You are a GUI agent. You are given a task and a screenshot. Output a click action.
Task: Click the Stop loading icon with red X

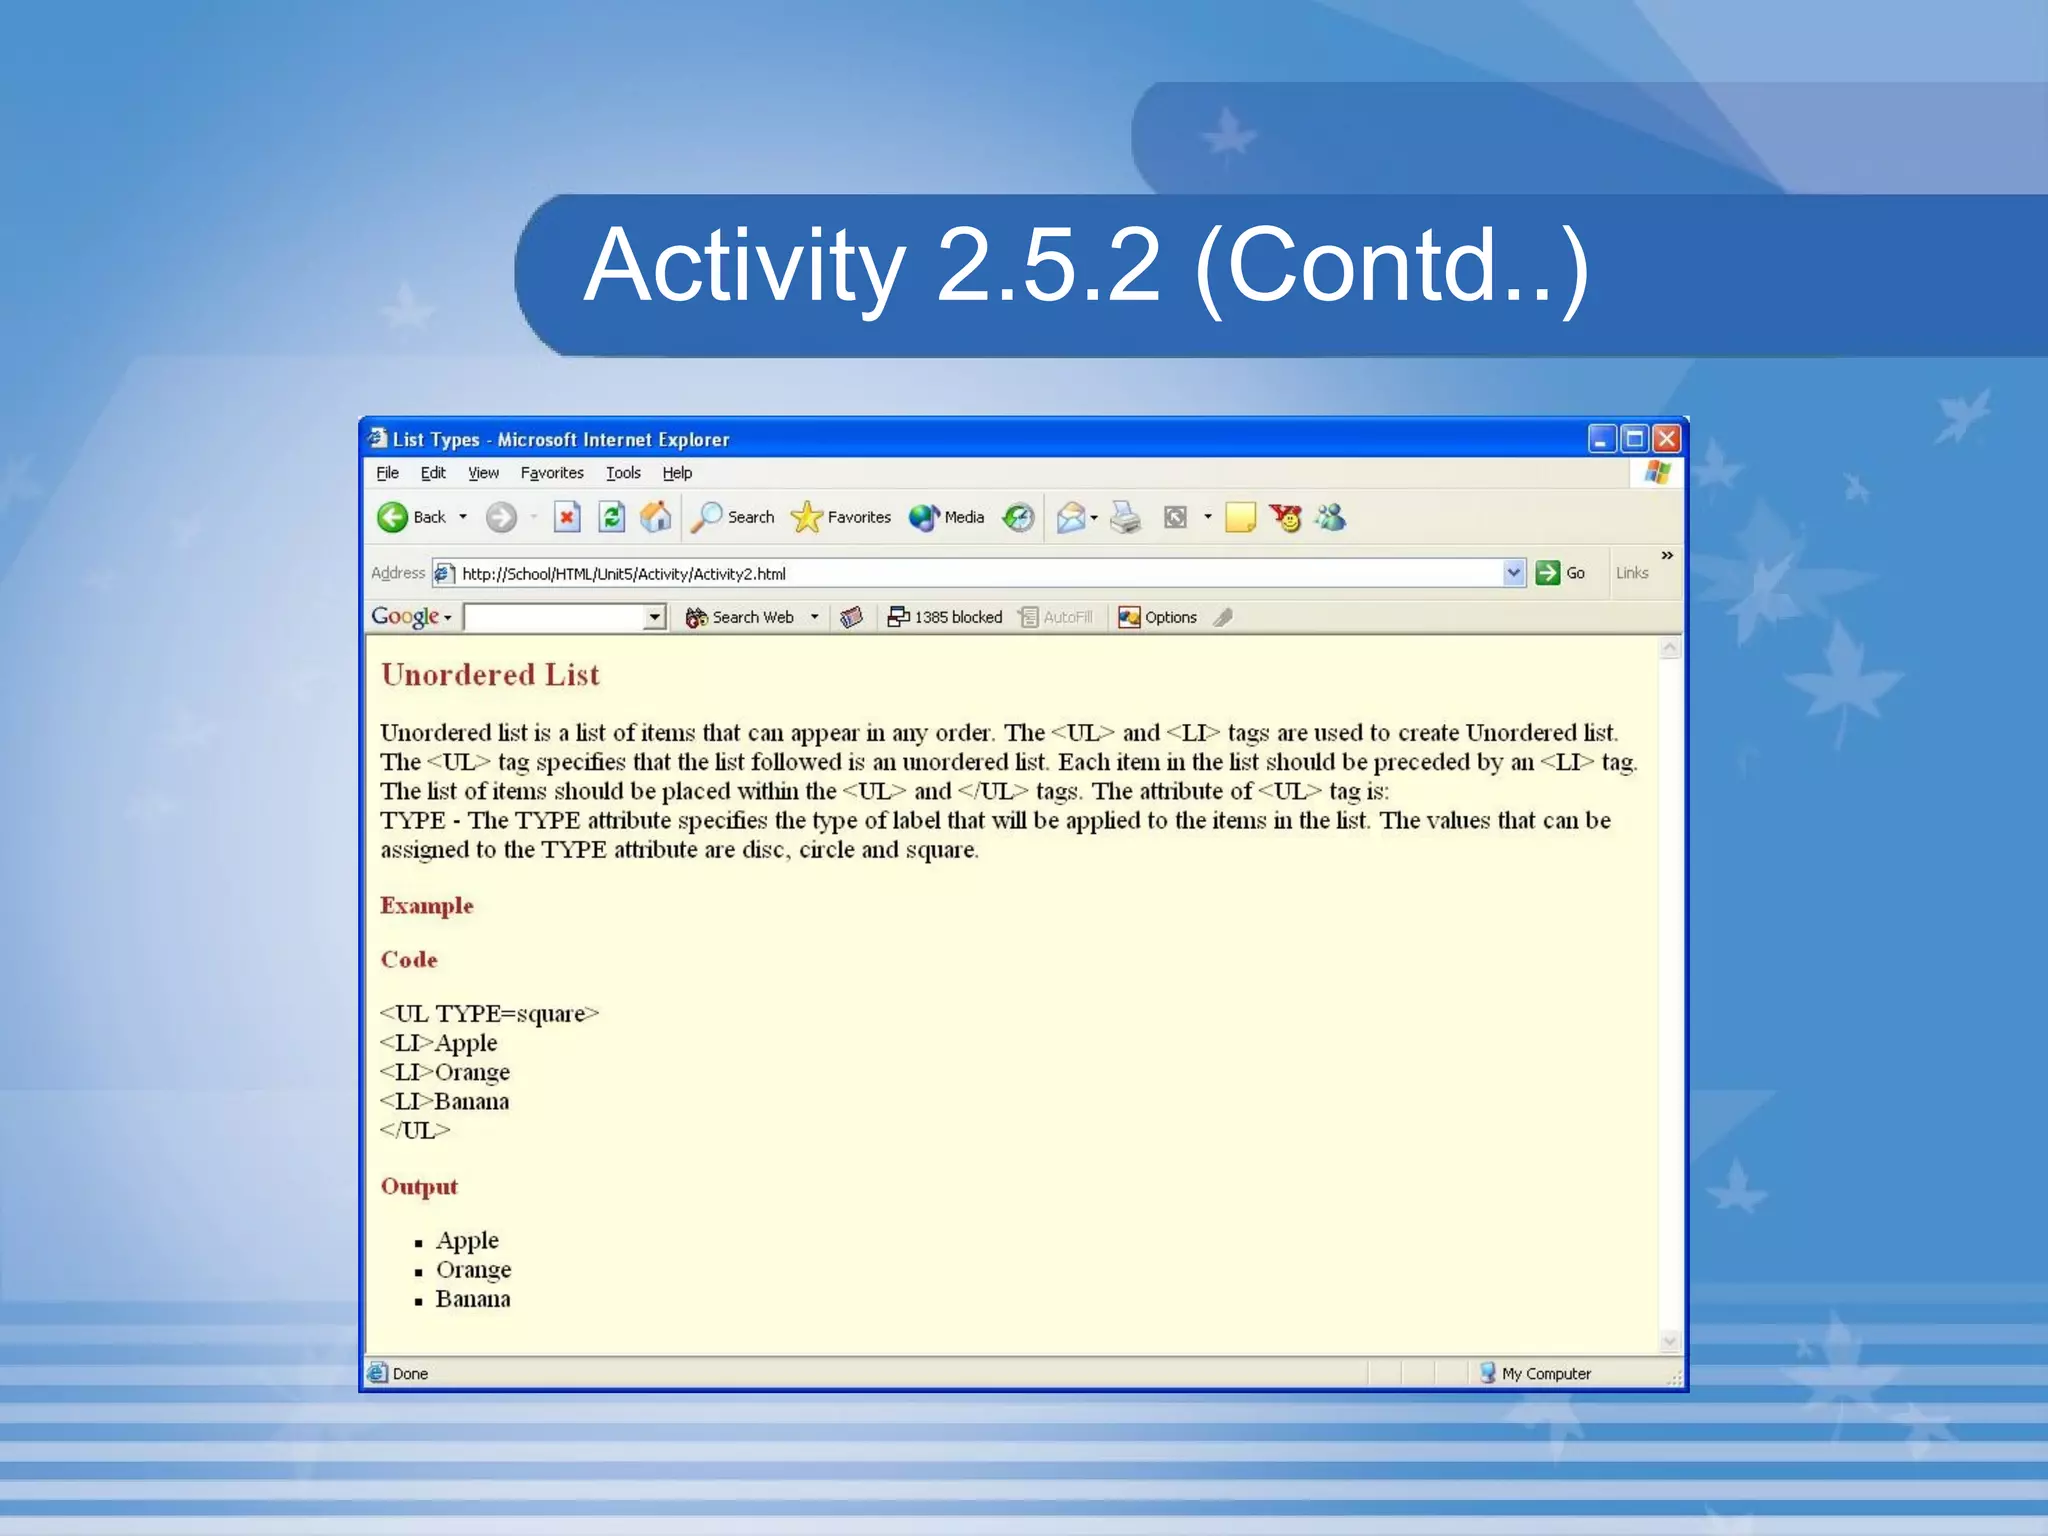(567, 517)
